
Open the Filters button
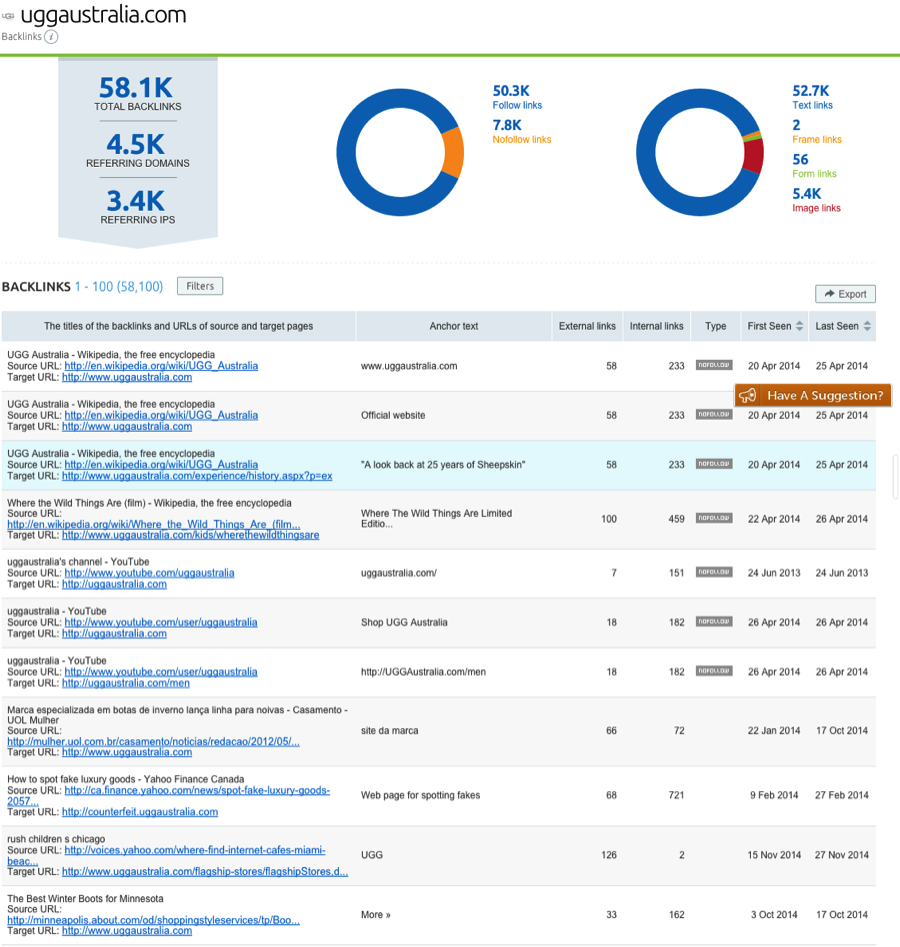pos(200,286)
